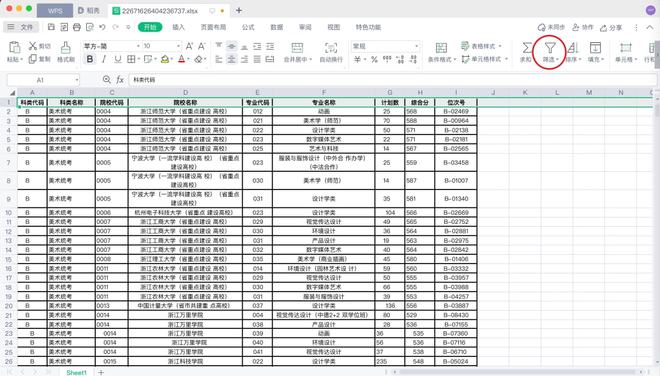Select the Format Painter brush icon
This screenshot has height=376, width=660.
pos(66,47)
